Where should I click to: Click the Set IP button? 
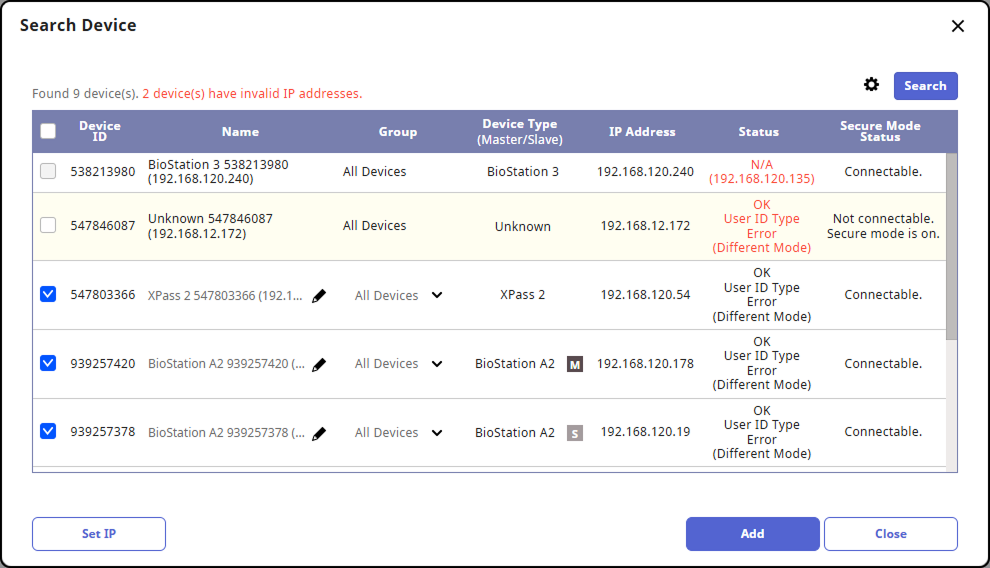(x=99, y=534)
